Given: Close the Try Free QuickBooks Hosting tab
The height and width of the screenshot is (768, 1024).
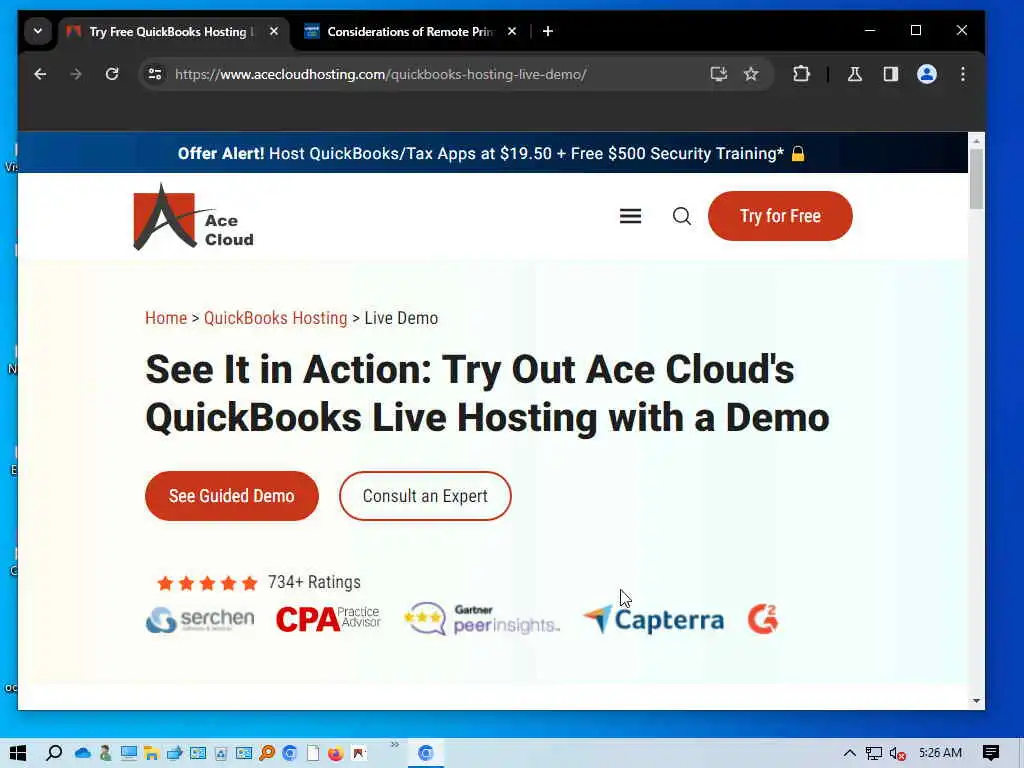Looking at the screenshot, I should pos(274,31).
